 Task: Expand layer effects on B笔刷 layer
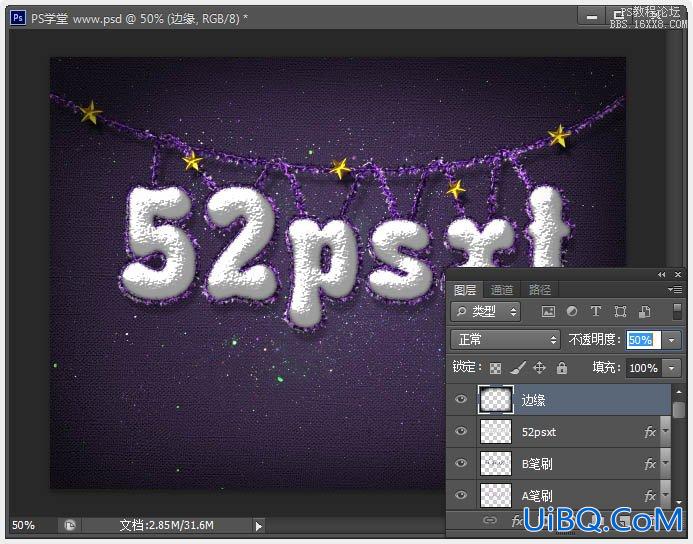[665, 463]
